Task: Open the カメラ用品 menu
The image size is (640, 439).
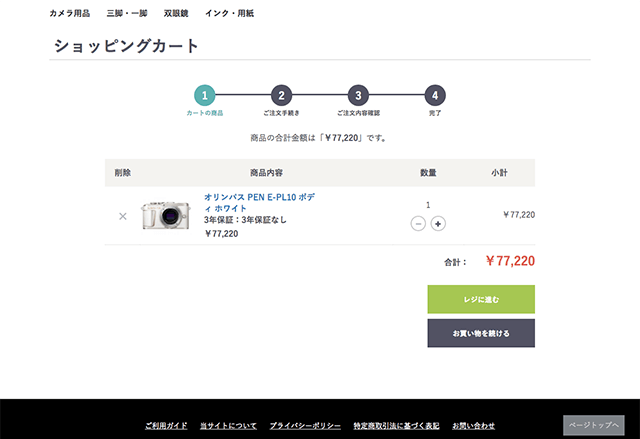Action: point(69,13)
